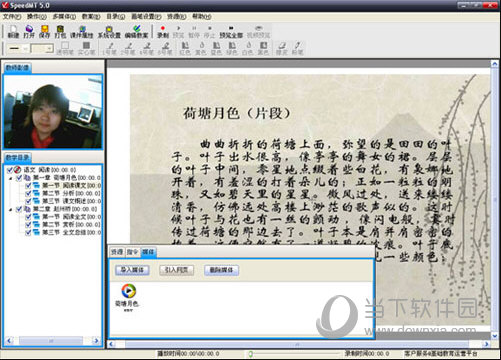Toggle checkbox for 第一章 荷塘月色
The image size is (501, 360).
[19, 178]
